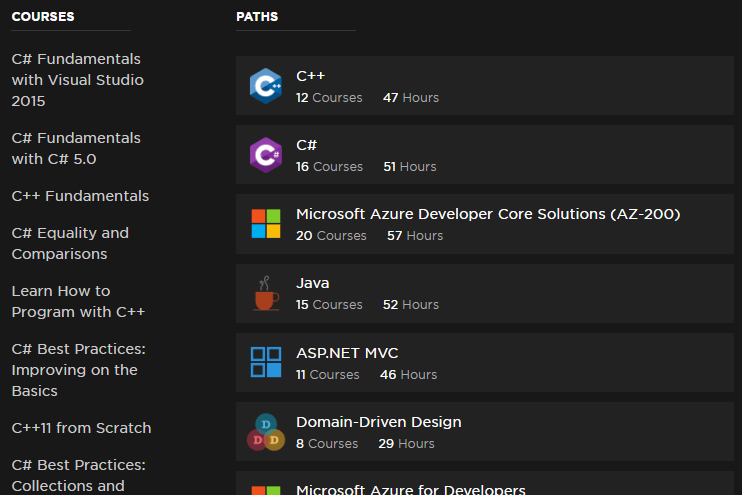Click the Java coffee cup icon
The height and width of the screenshot is (495, 742).
coord(265,293)
